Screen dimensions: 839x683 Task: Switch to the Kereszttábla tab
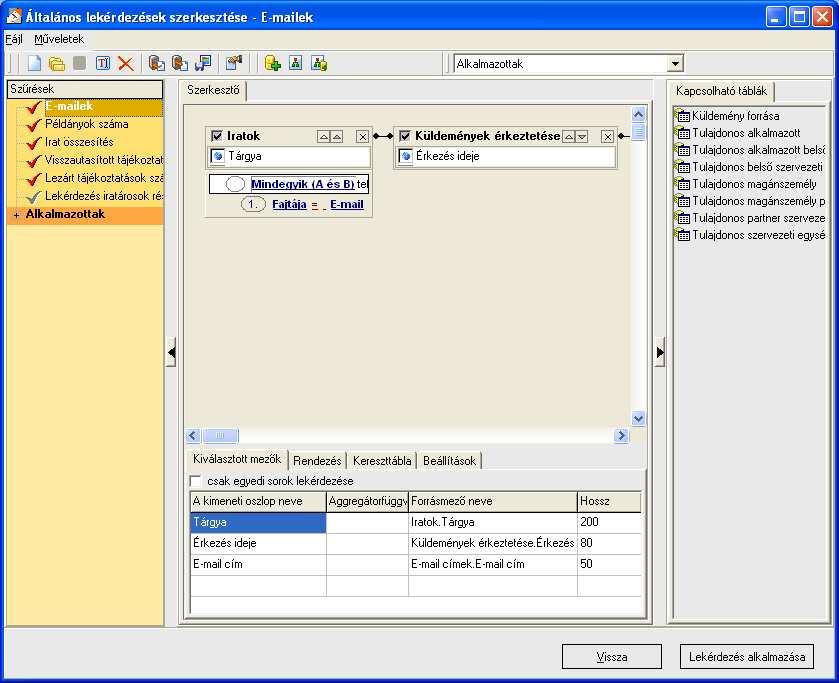coord(382,460)
